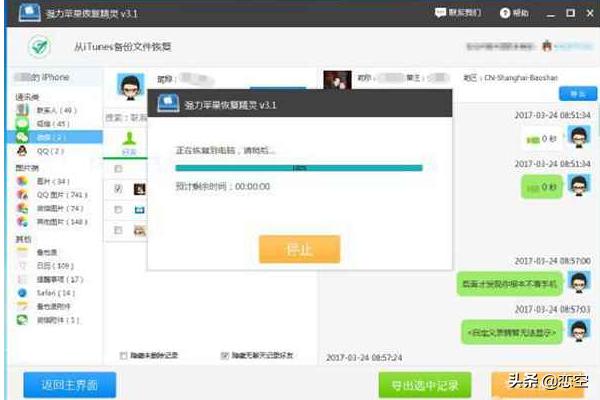The image size is (600, 400).
Task: Click the iPhone device name header
Action: [43, 77]
